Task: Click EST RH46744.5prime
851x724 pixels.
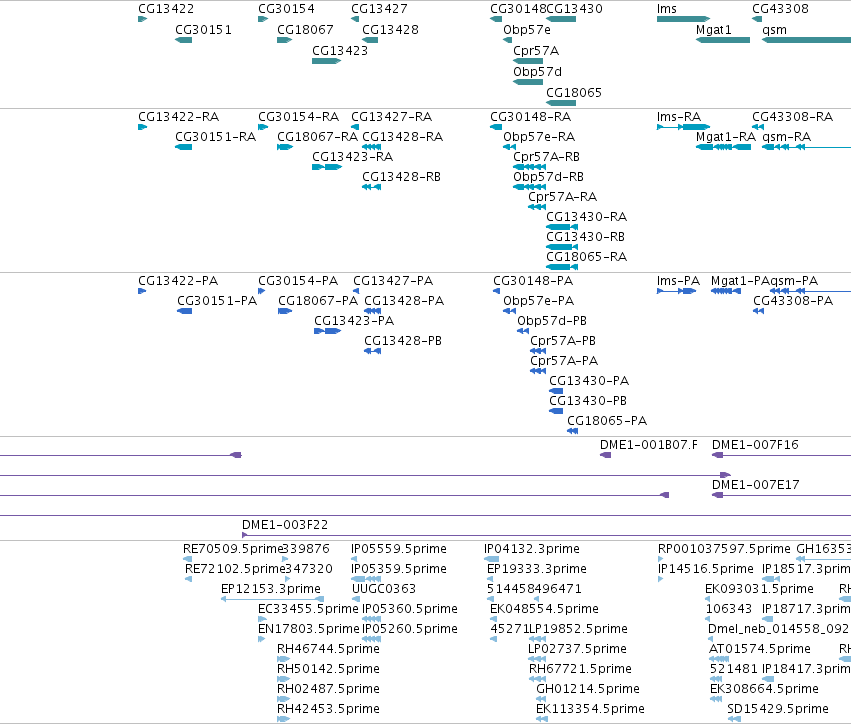Action: 283,659
